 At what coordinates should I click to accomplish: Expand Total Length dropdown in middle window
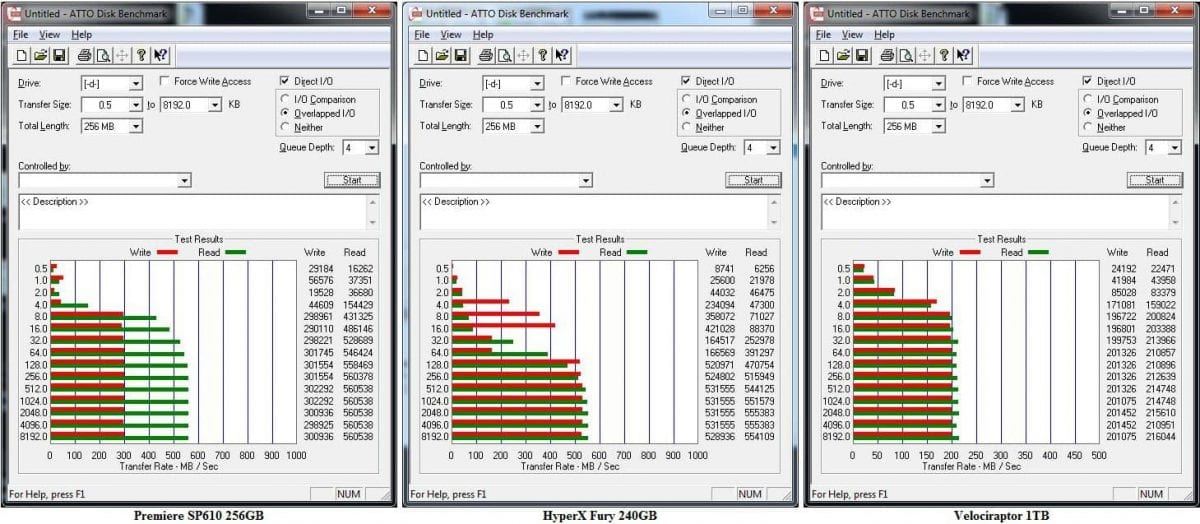tap(537, 127)
